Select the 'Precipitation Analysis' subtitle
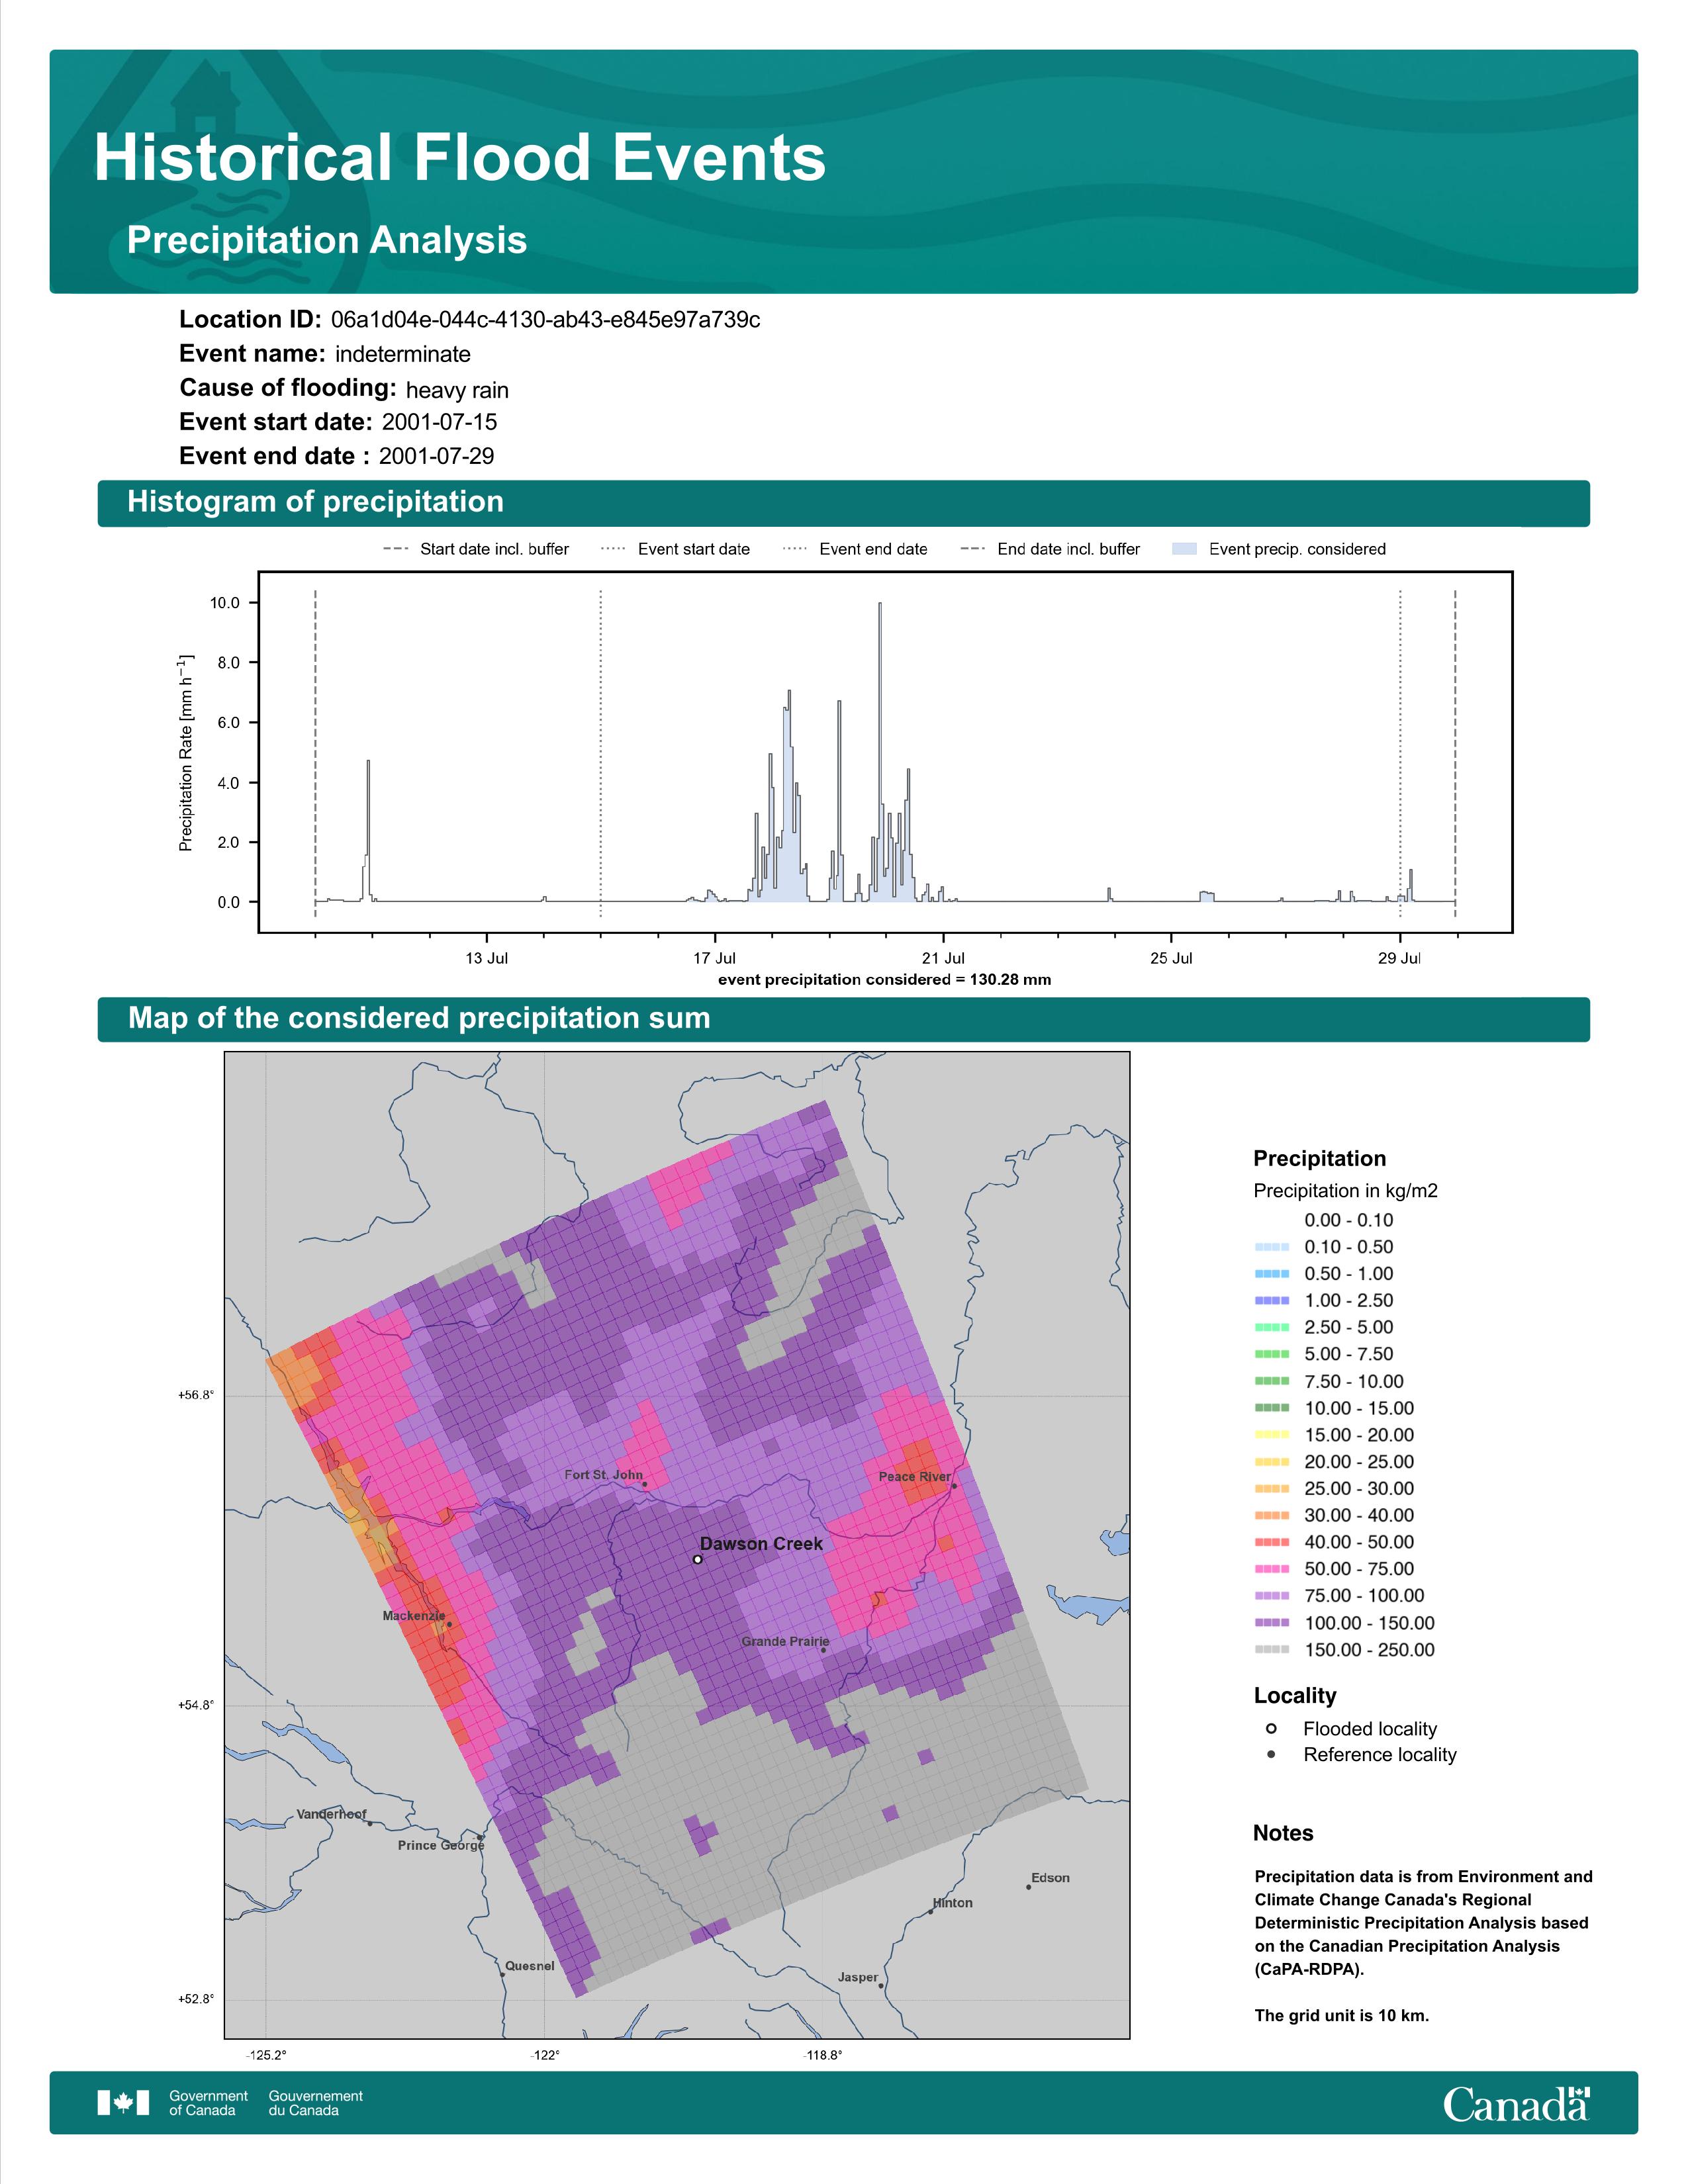Screen dimensions: 1688x2184 (327, 240)
